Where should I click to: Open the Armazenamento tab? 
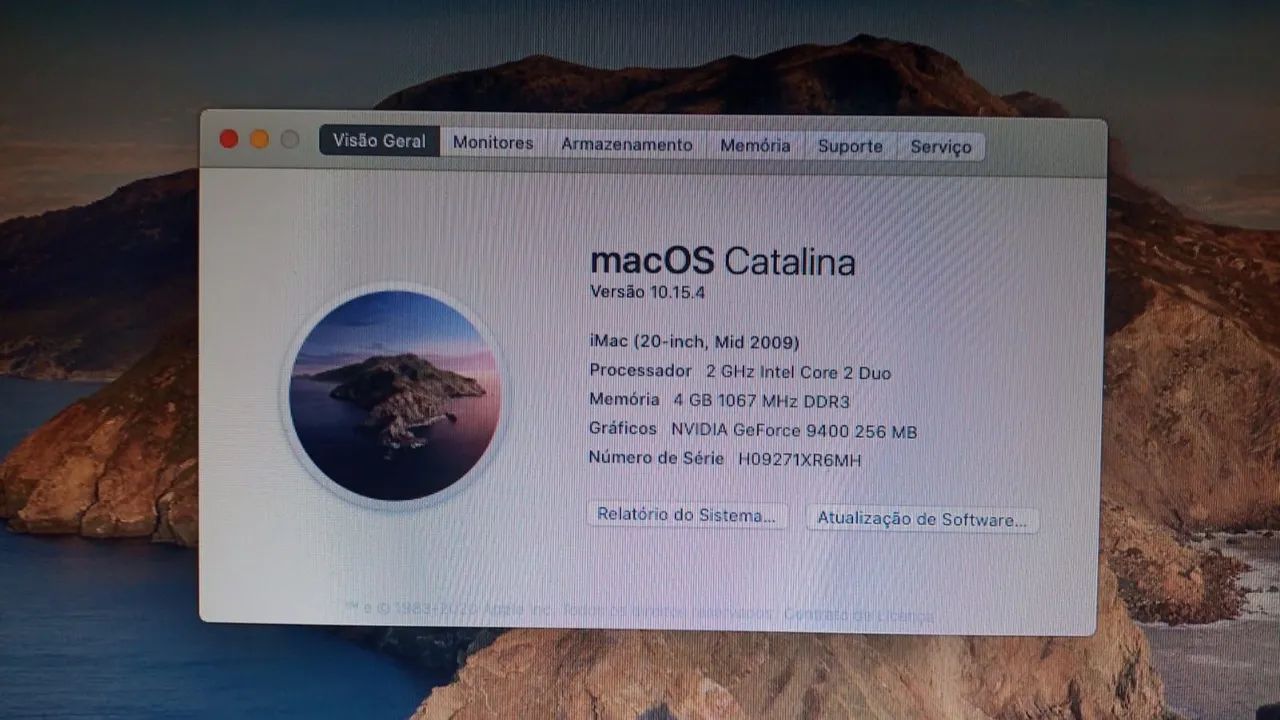tap(626, 144)
